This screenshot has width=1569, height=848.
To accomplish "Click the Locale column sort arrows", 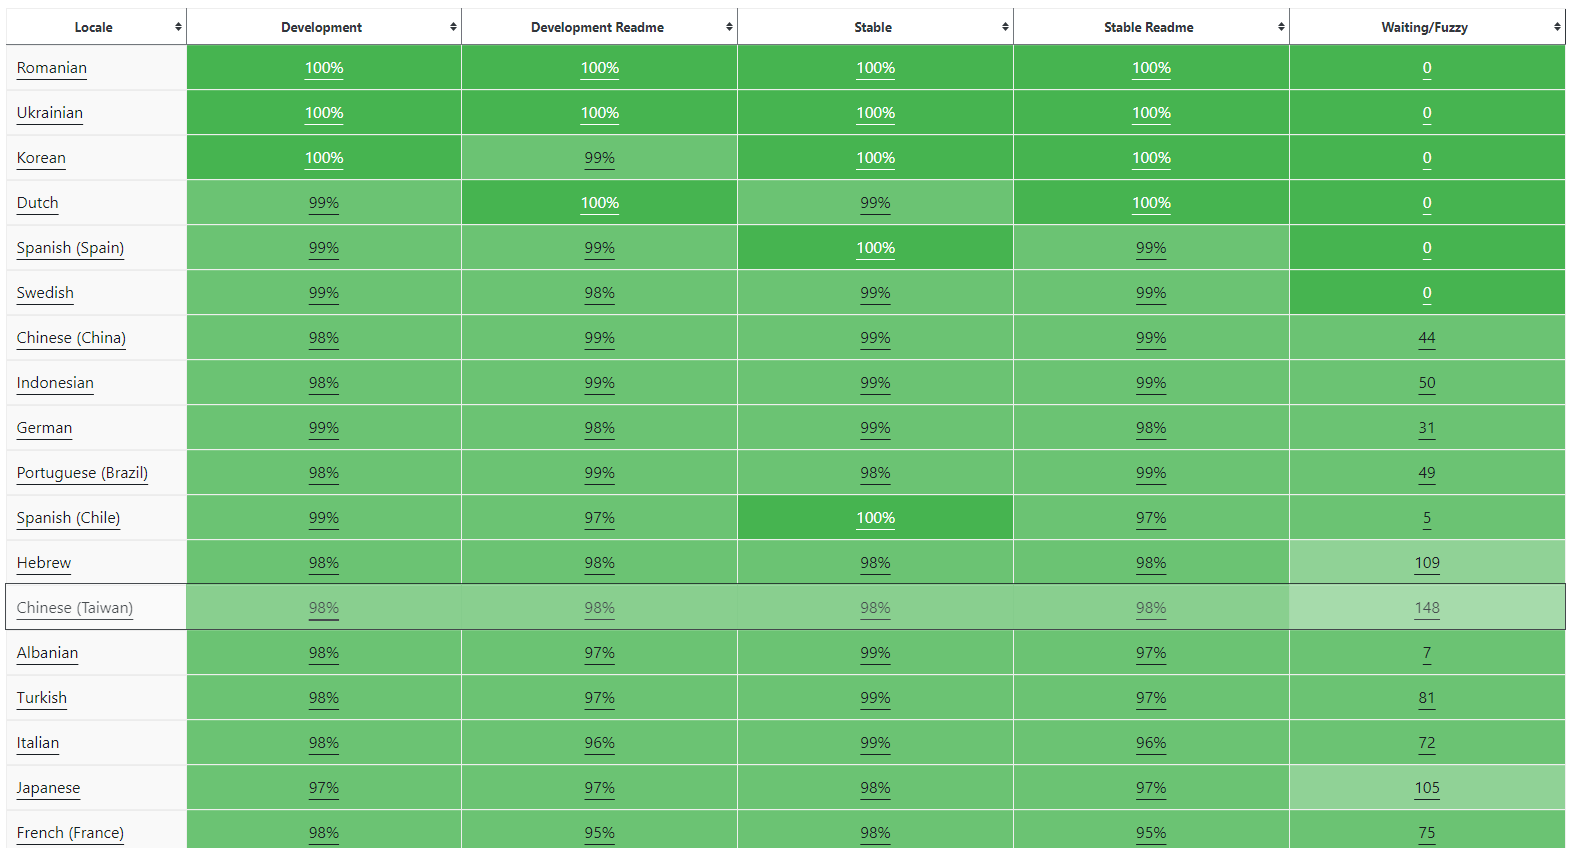I will [x=178, y=27].
